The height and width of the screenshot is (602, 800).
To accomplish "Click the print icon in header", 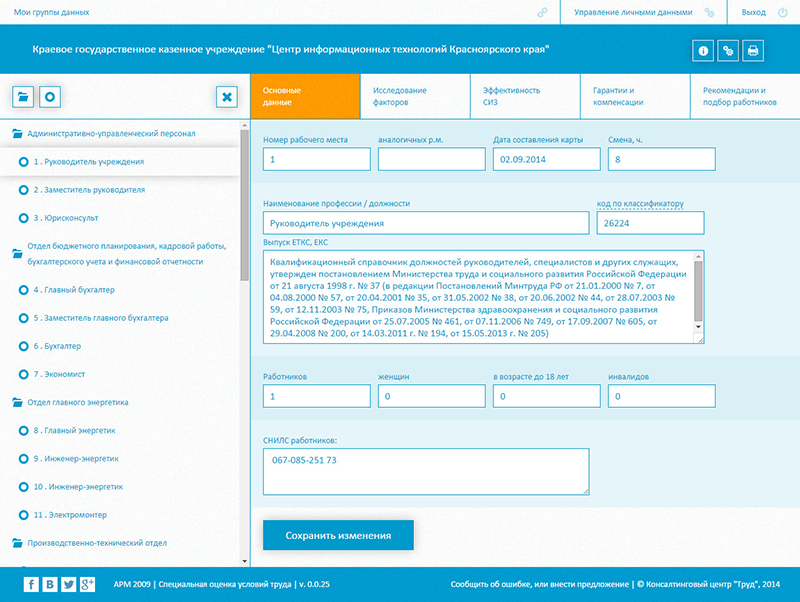I will coord(753,51).
